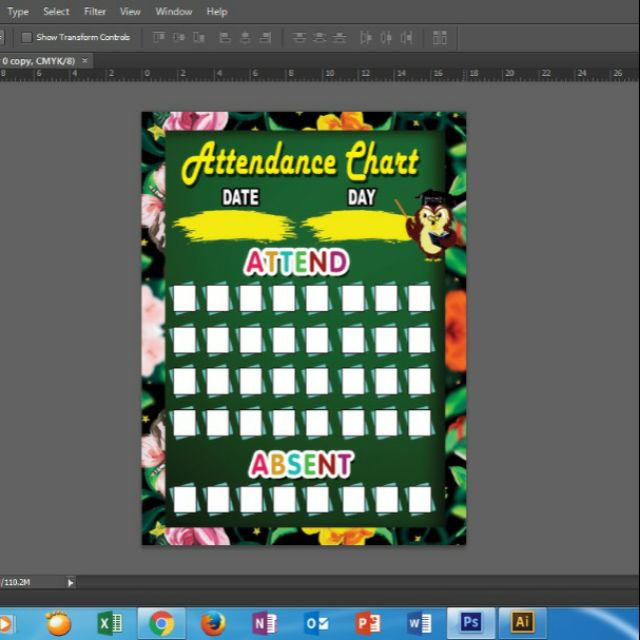Close the CMYK/8 document tab
Viewport: 640px width, 640px height.
pos(85,61)
